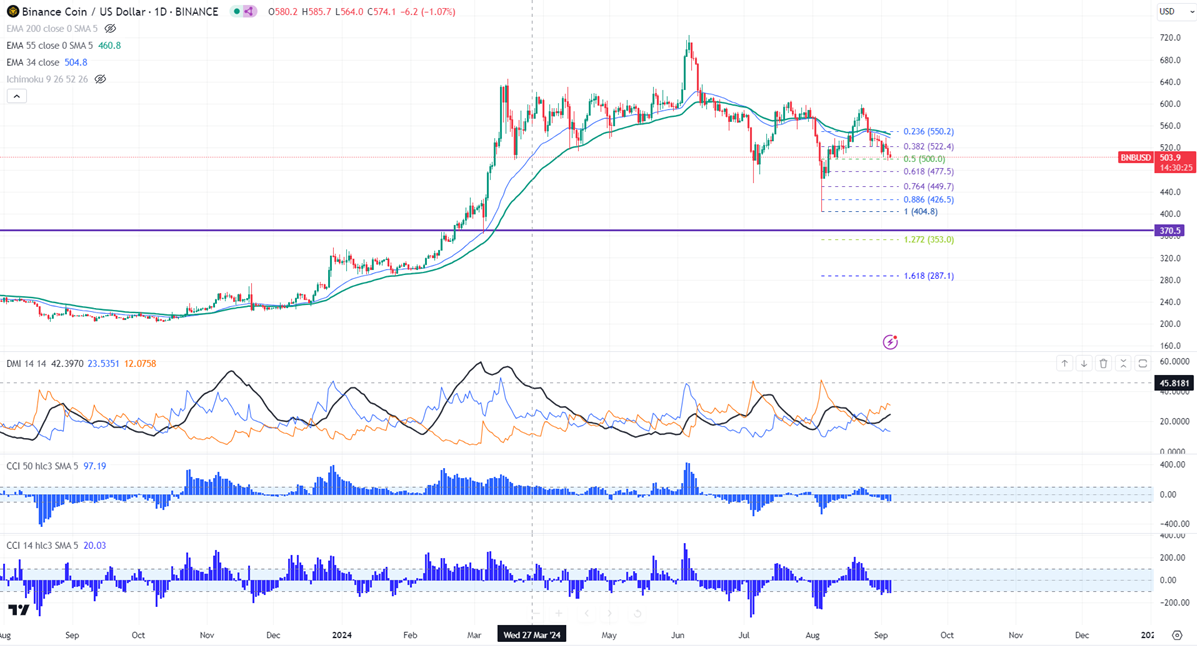The height and width of the screenshot is (646, 1197).
Task: Click the EMA 55 value 460.8
Action: tap(109, 45)
